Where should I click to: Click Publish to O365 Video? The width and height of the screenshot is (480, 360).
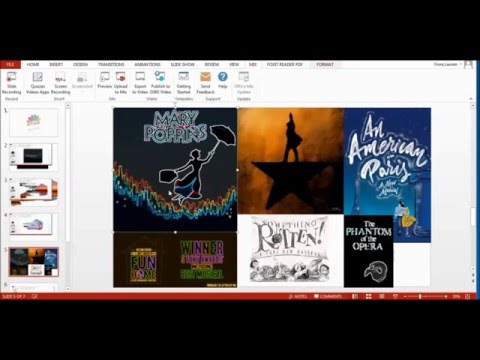(160, 83)
